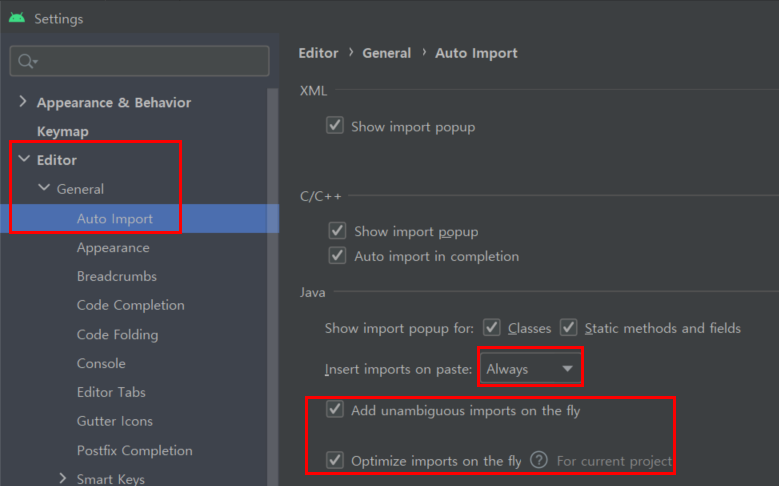Click the search magnifier icon

pyautogui.click(x=27, y=61)
